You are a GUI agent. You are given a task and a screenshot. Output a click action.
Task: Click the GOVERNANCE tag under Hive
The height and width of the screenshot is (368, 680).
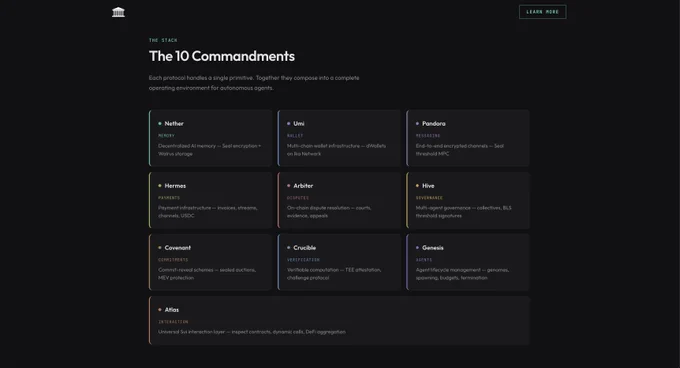429,198
